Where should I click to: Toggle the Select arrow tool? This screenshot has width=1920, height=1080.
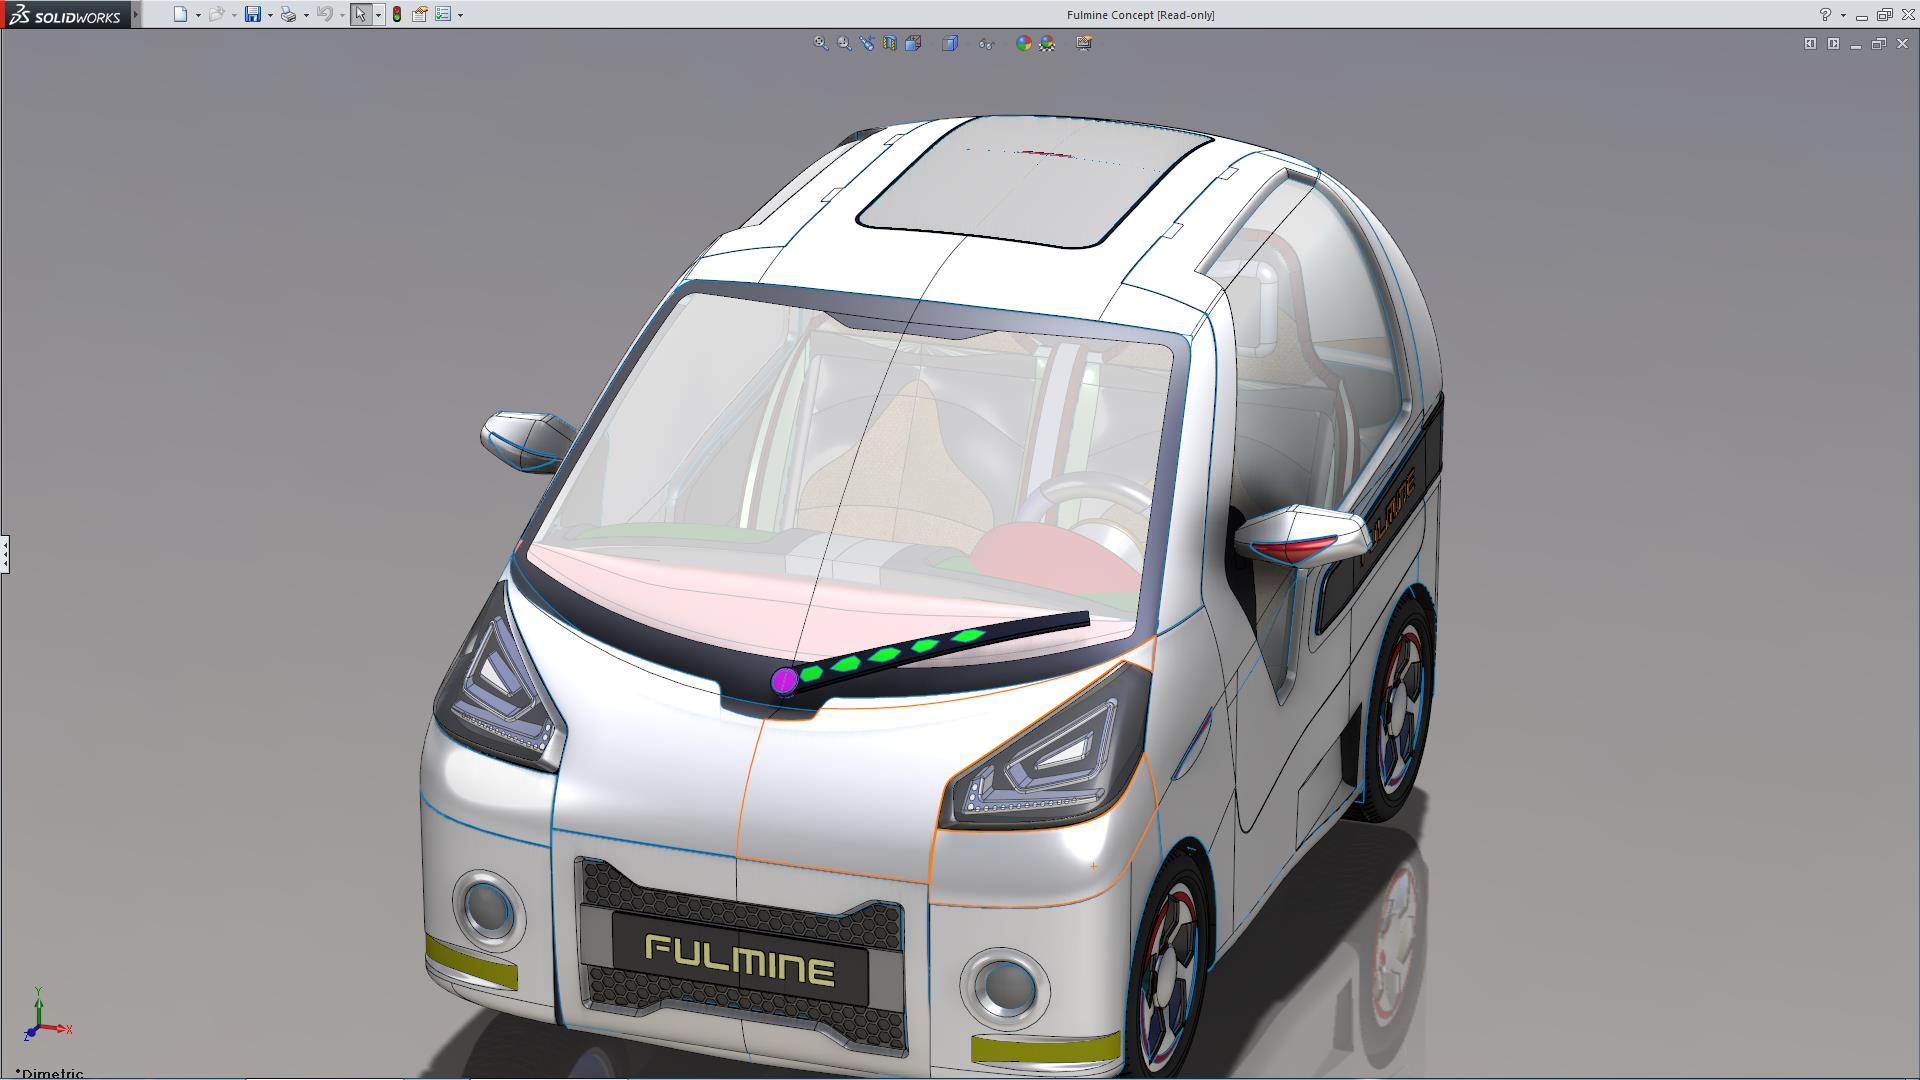[x=360, y=15]
